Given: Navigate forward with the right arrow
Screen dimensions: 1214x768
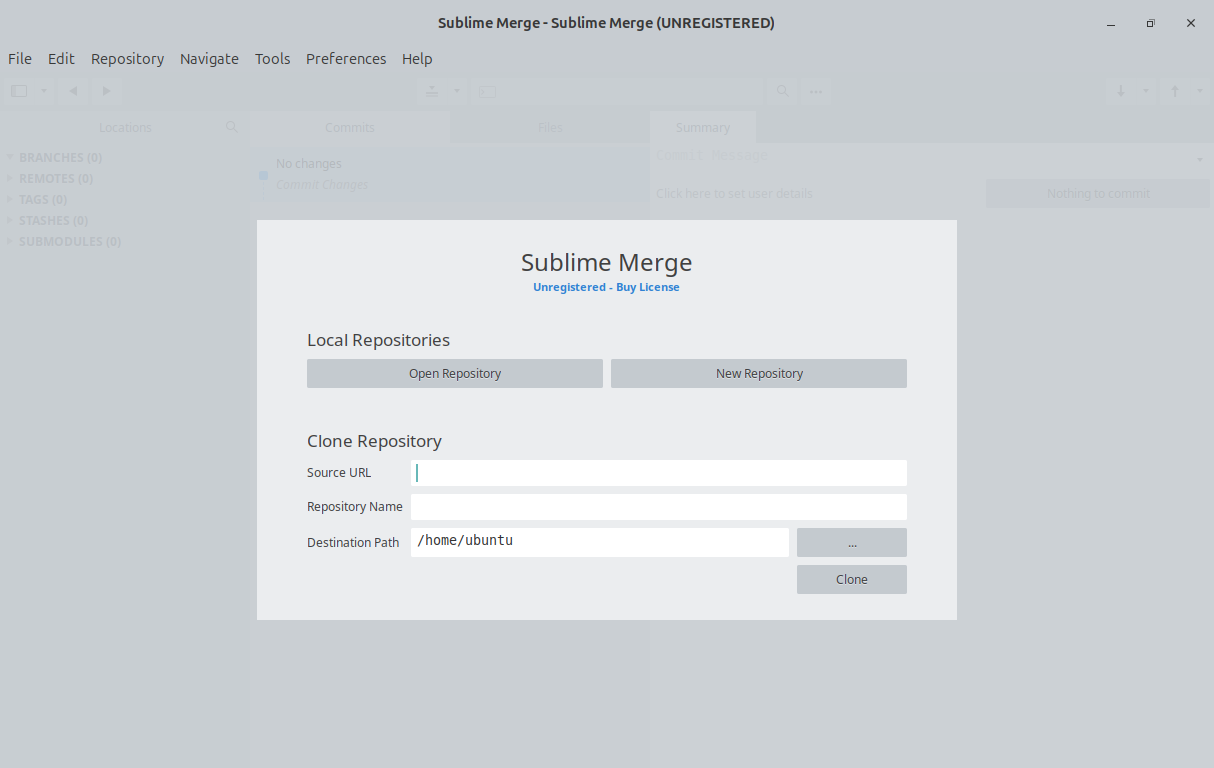Looking at the screenshot, I should tap(105, 91).
